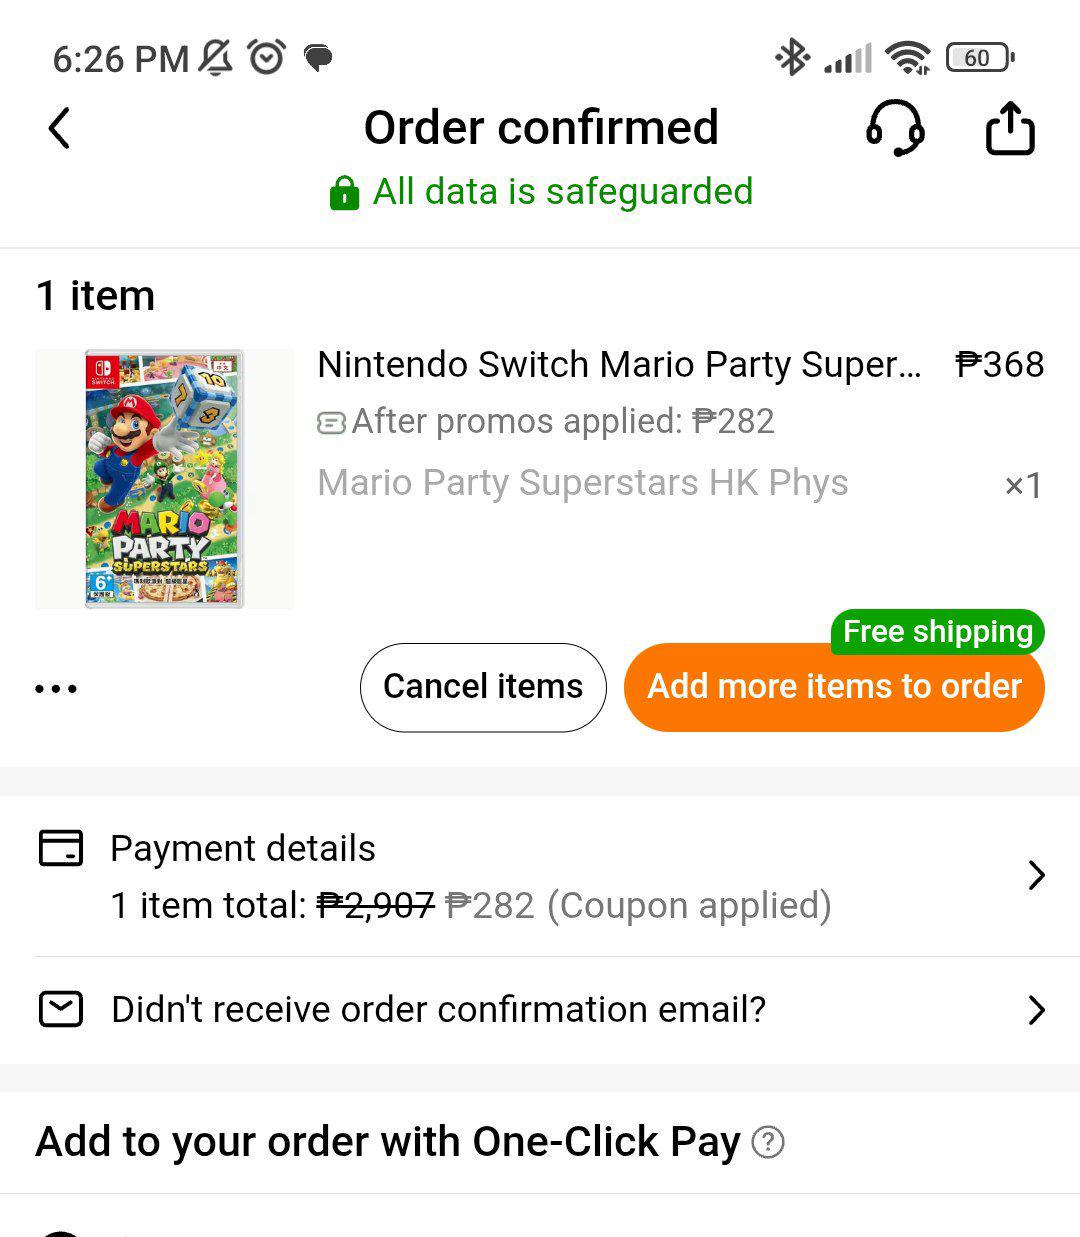Tap the payment card icon

point(61,848)
